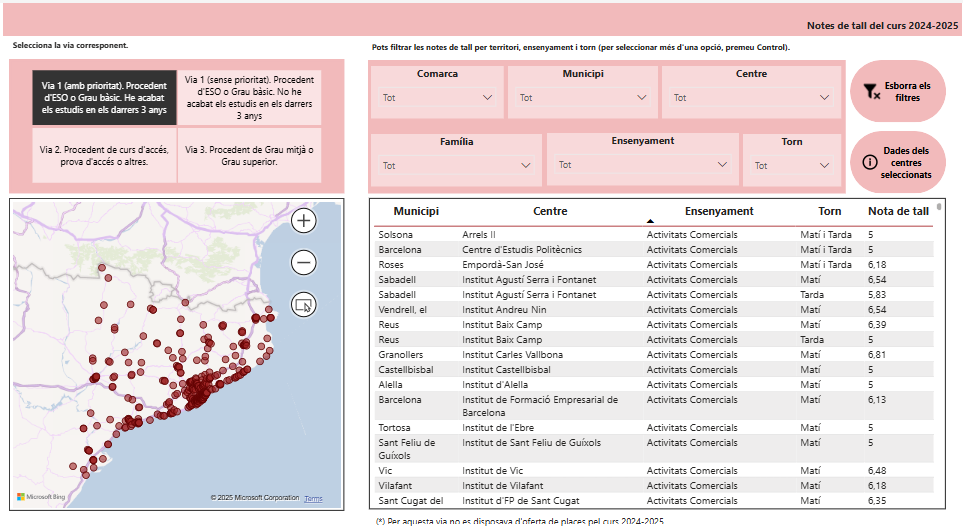This screenshot has width=963, height=526.
Task: Click the Microsoft Bing logo
Action: click(x=39, y=497)
